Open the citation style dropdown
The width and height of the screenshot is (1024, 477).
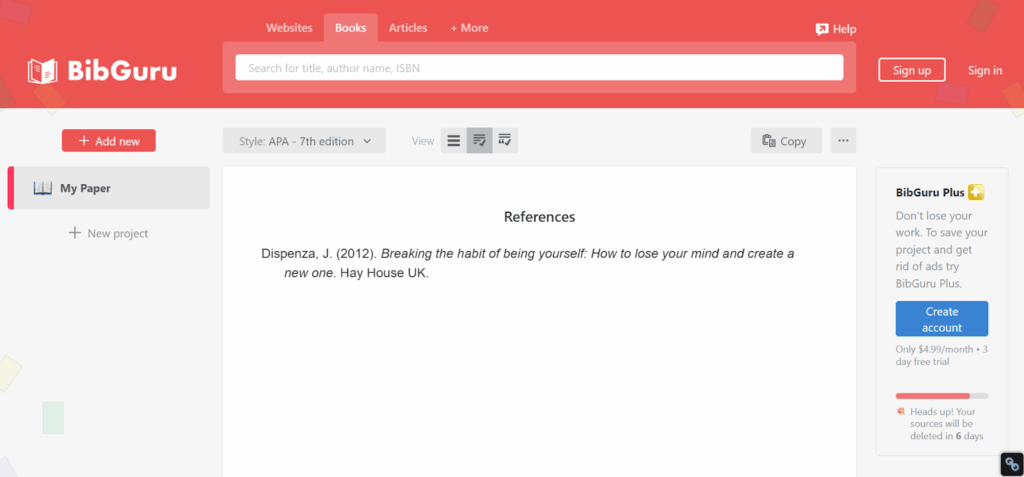pyautogui.click(x=304, y=140)
